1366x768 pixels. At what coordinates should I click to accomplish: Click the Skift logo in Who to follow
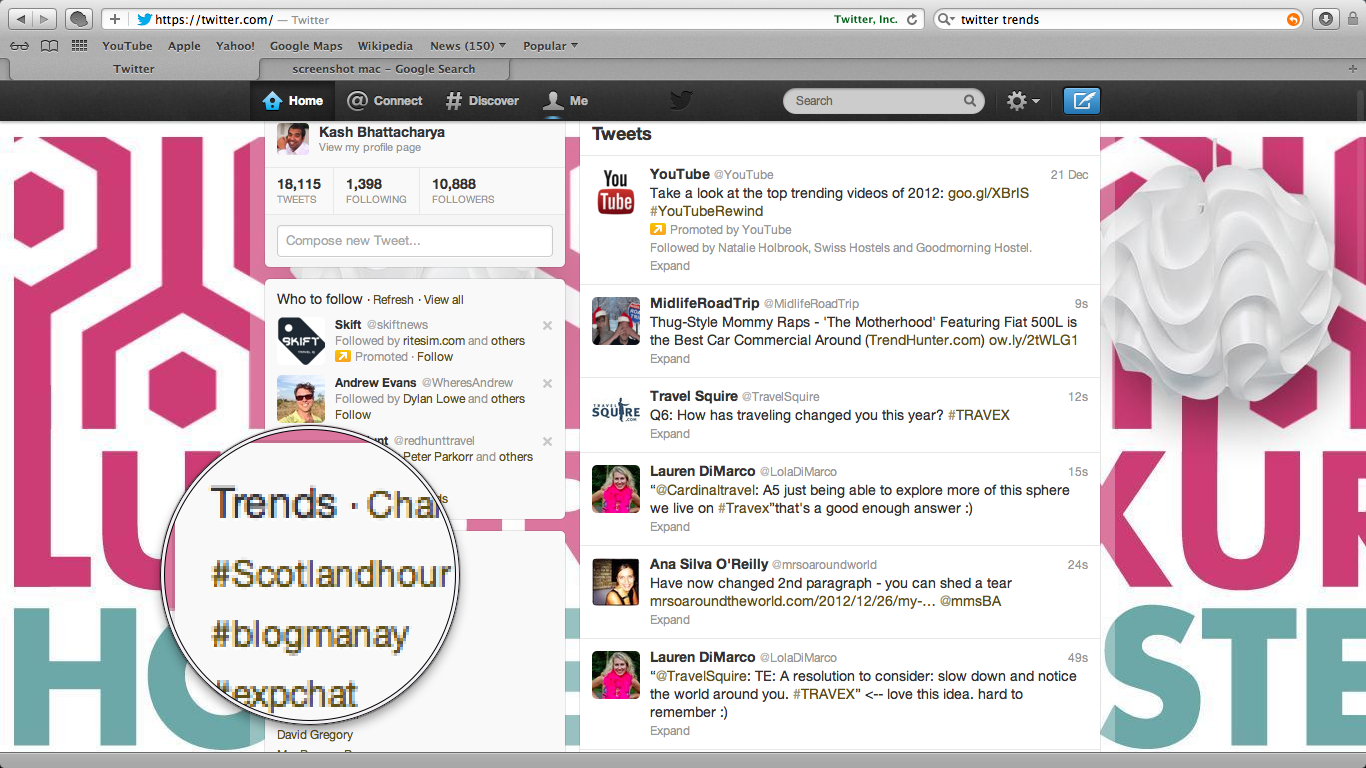[x=301, y=341]
